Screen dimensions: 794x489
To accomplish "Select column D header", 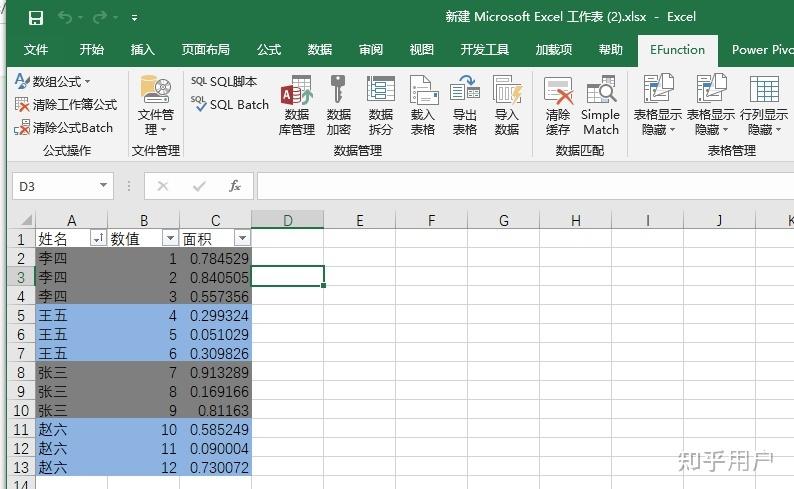I will [288, 220].
